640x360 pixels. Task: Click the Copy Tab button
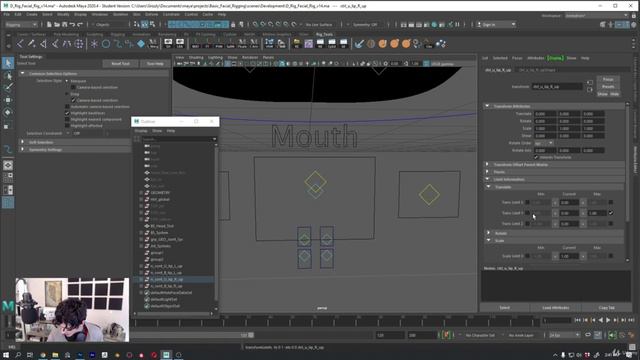point(606,308)
